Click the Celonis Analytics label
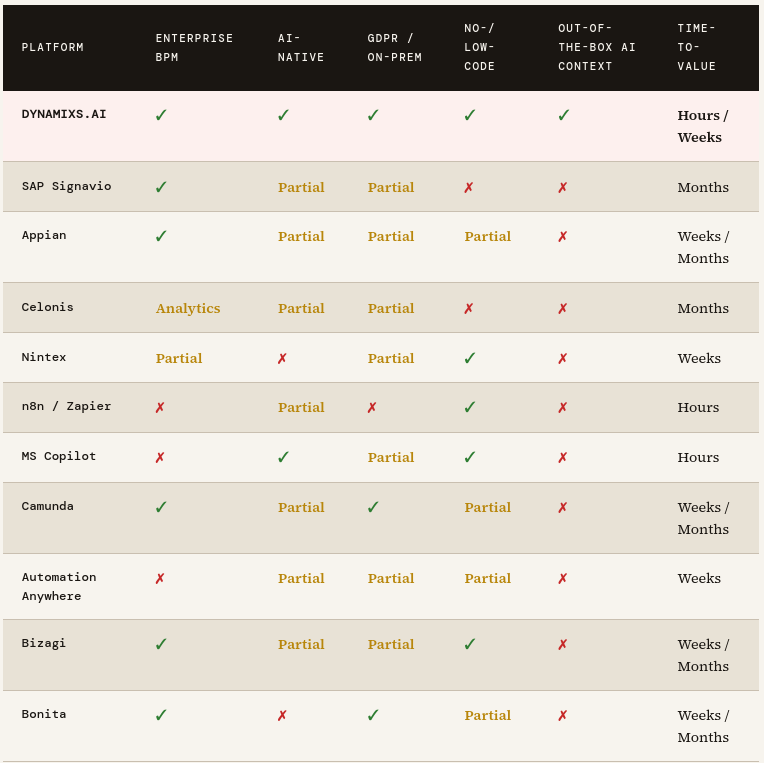 pos(188,308)
